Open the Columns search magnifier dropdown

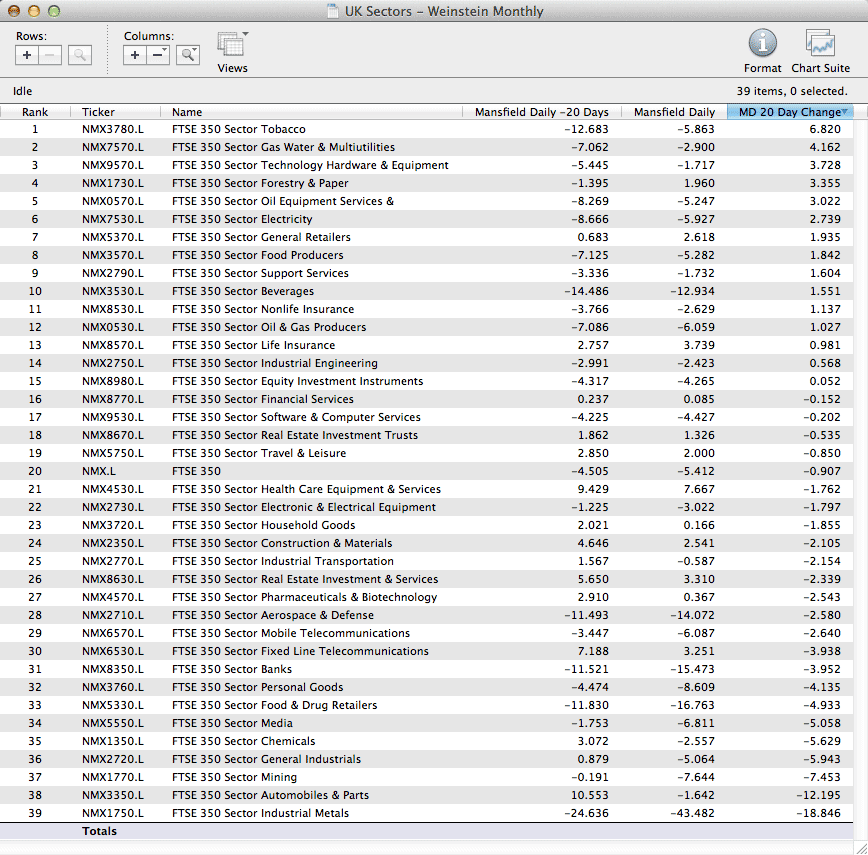coord(188,56)
